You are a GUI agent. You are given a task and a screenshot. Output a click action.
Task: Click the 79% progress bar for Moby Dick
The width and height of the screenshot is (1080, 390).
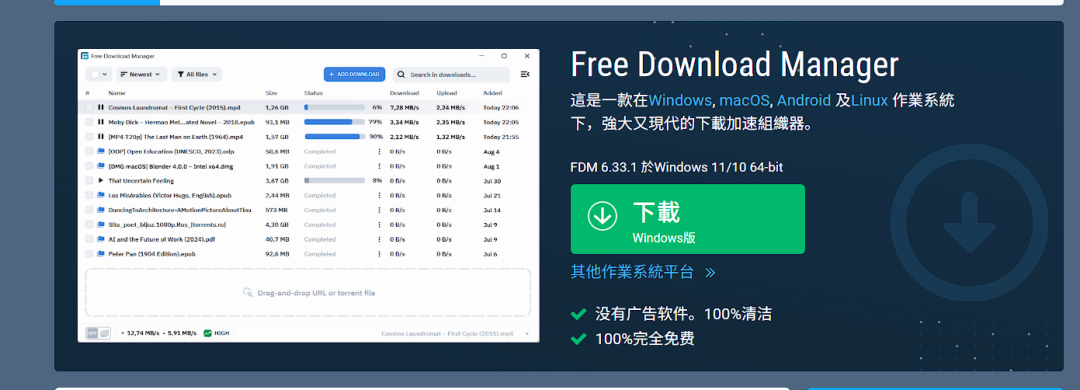tap(334, 122)
